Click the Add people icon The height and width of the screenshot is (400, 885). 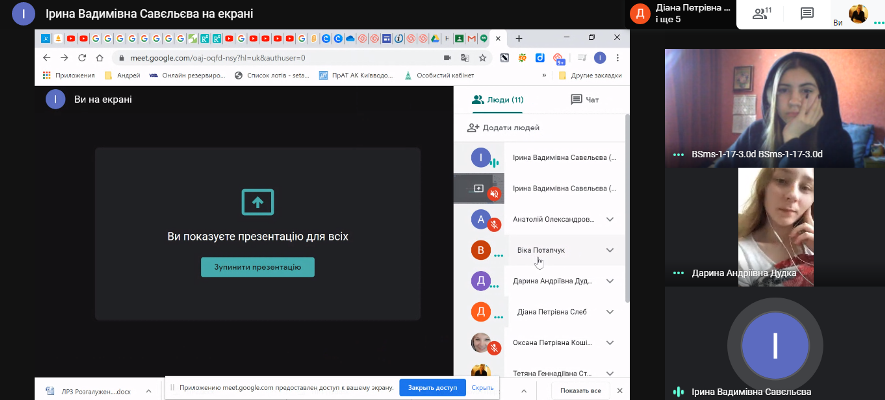(x=474, y=128)
